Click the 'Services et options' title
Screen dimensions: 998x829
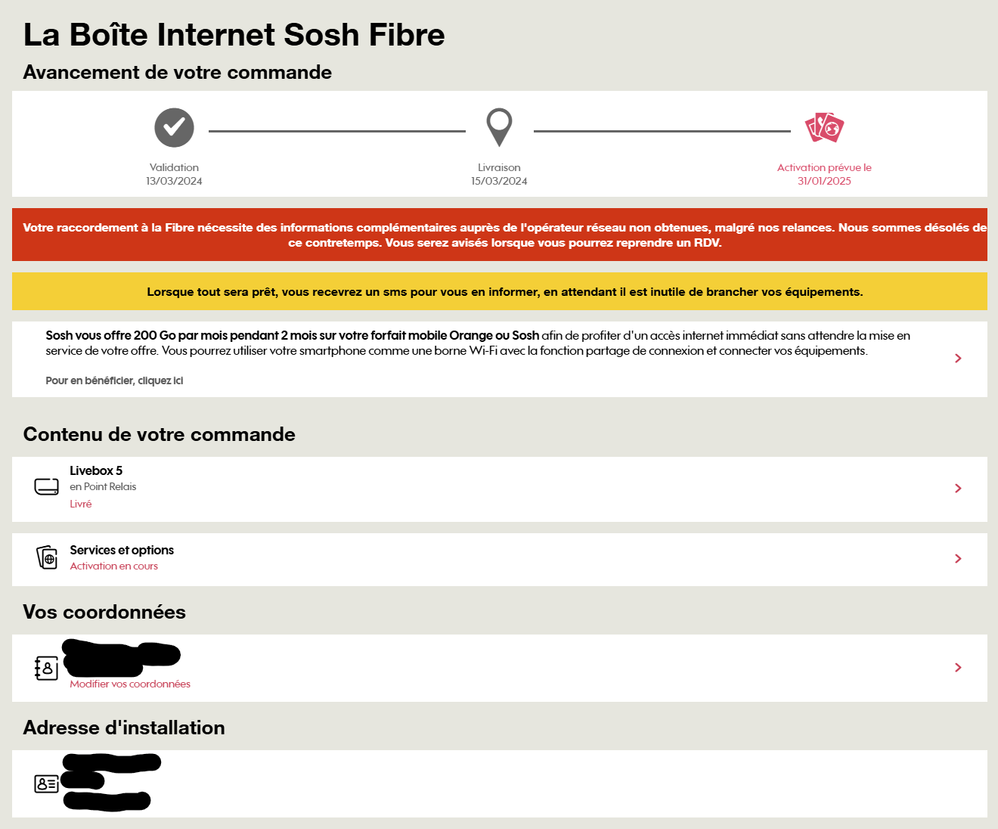pos(122,550)
